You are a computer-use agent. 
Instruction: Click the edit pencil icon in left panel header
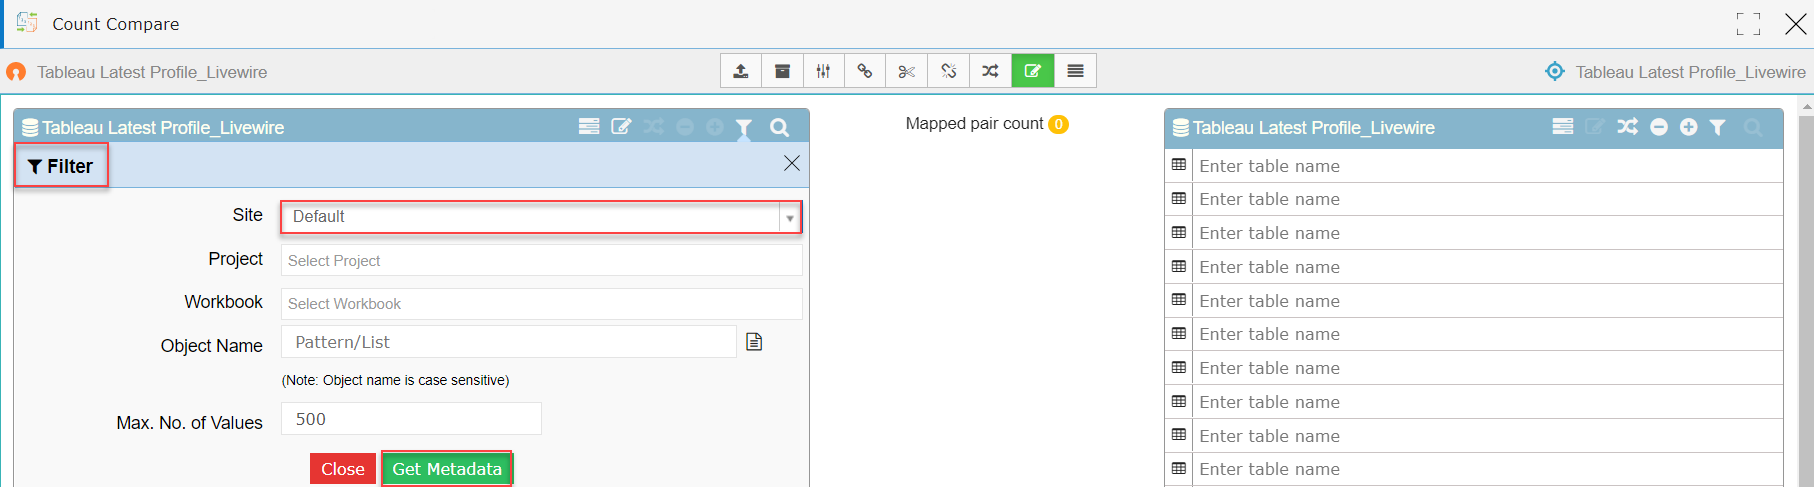click(621, 126)
